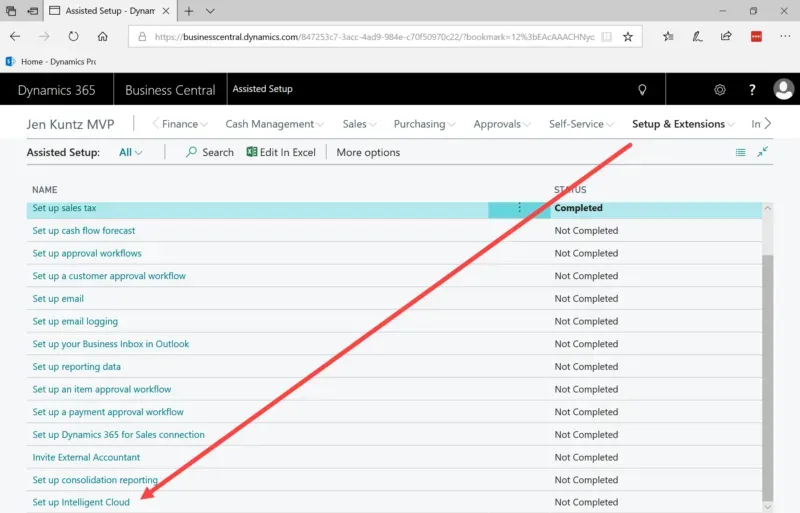The image size is (800, 513).
Task: Click the collapse page arrows icon
Action: 763,152
